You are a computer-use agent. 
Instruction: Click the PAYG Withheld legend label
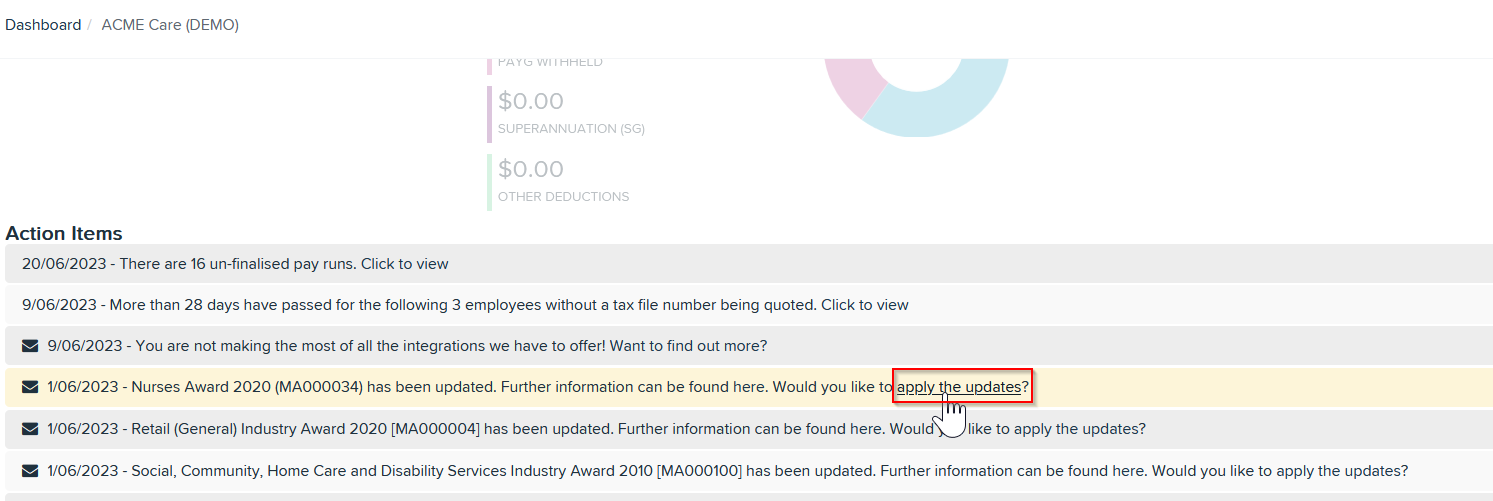[550, 62]
